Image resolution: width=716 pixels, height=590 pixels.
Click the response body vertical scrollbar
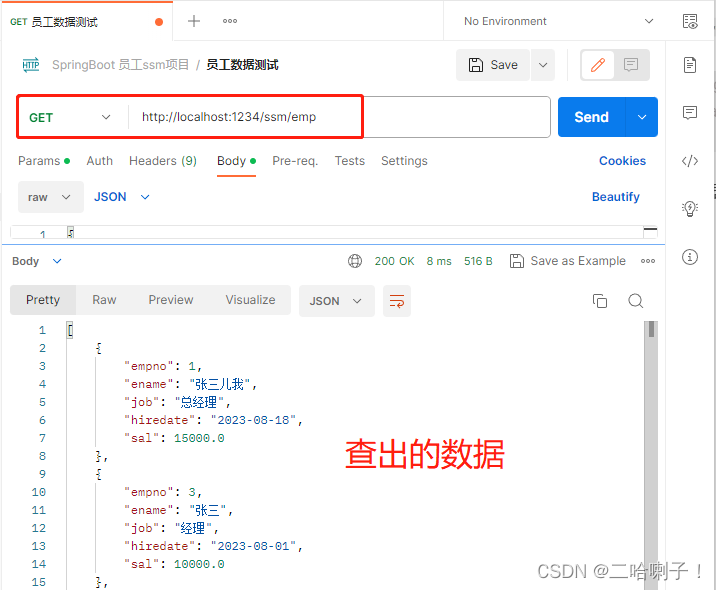[651, 454]
